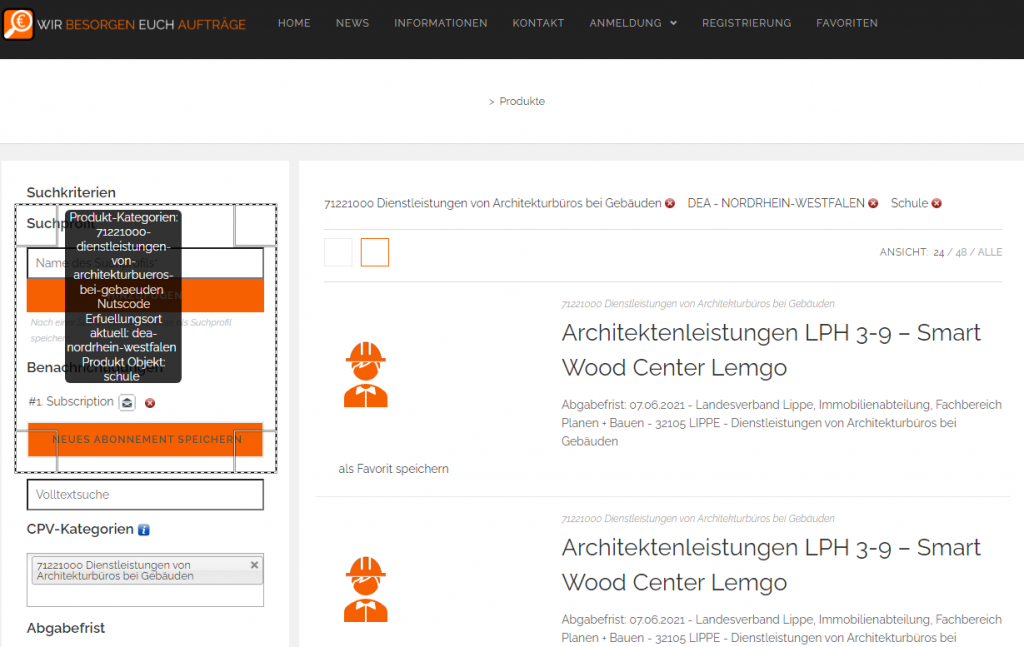Click 'als Favorit speichern' link
This screenshot has width=1024, height=647.
tap(393, 469)
